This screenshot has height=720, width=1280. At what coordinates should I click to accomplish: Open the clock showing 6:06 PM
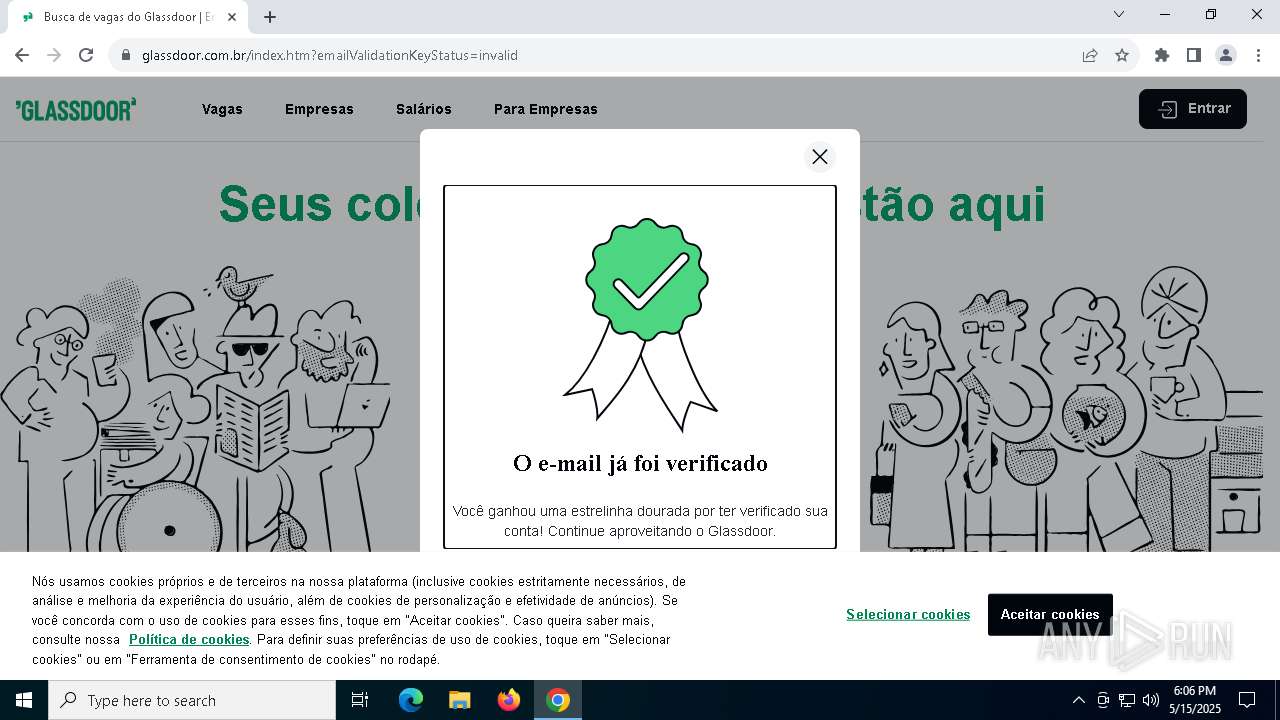(x=1195, y=700)
